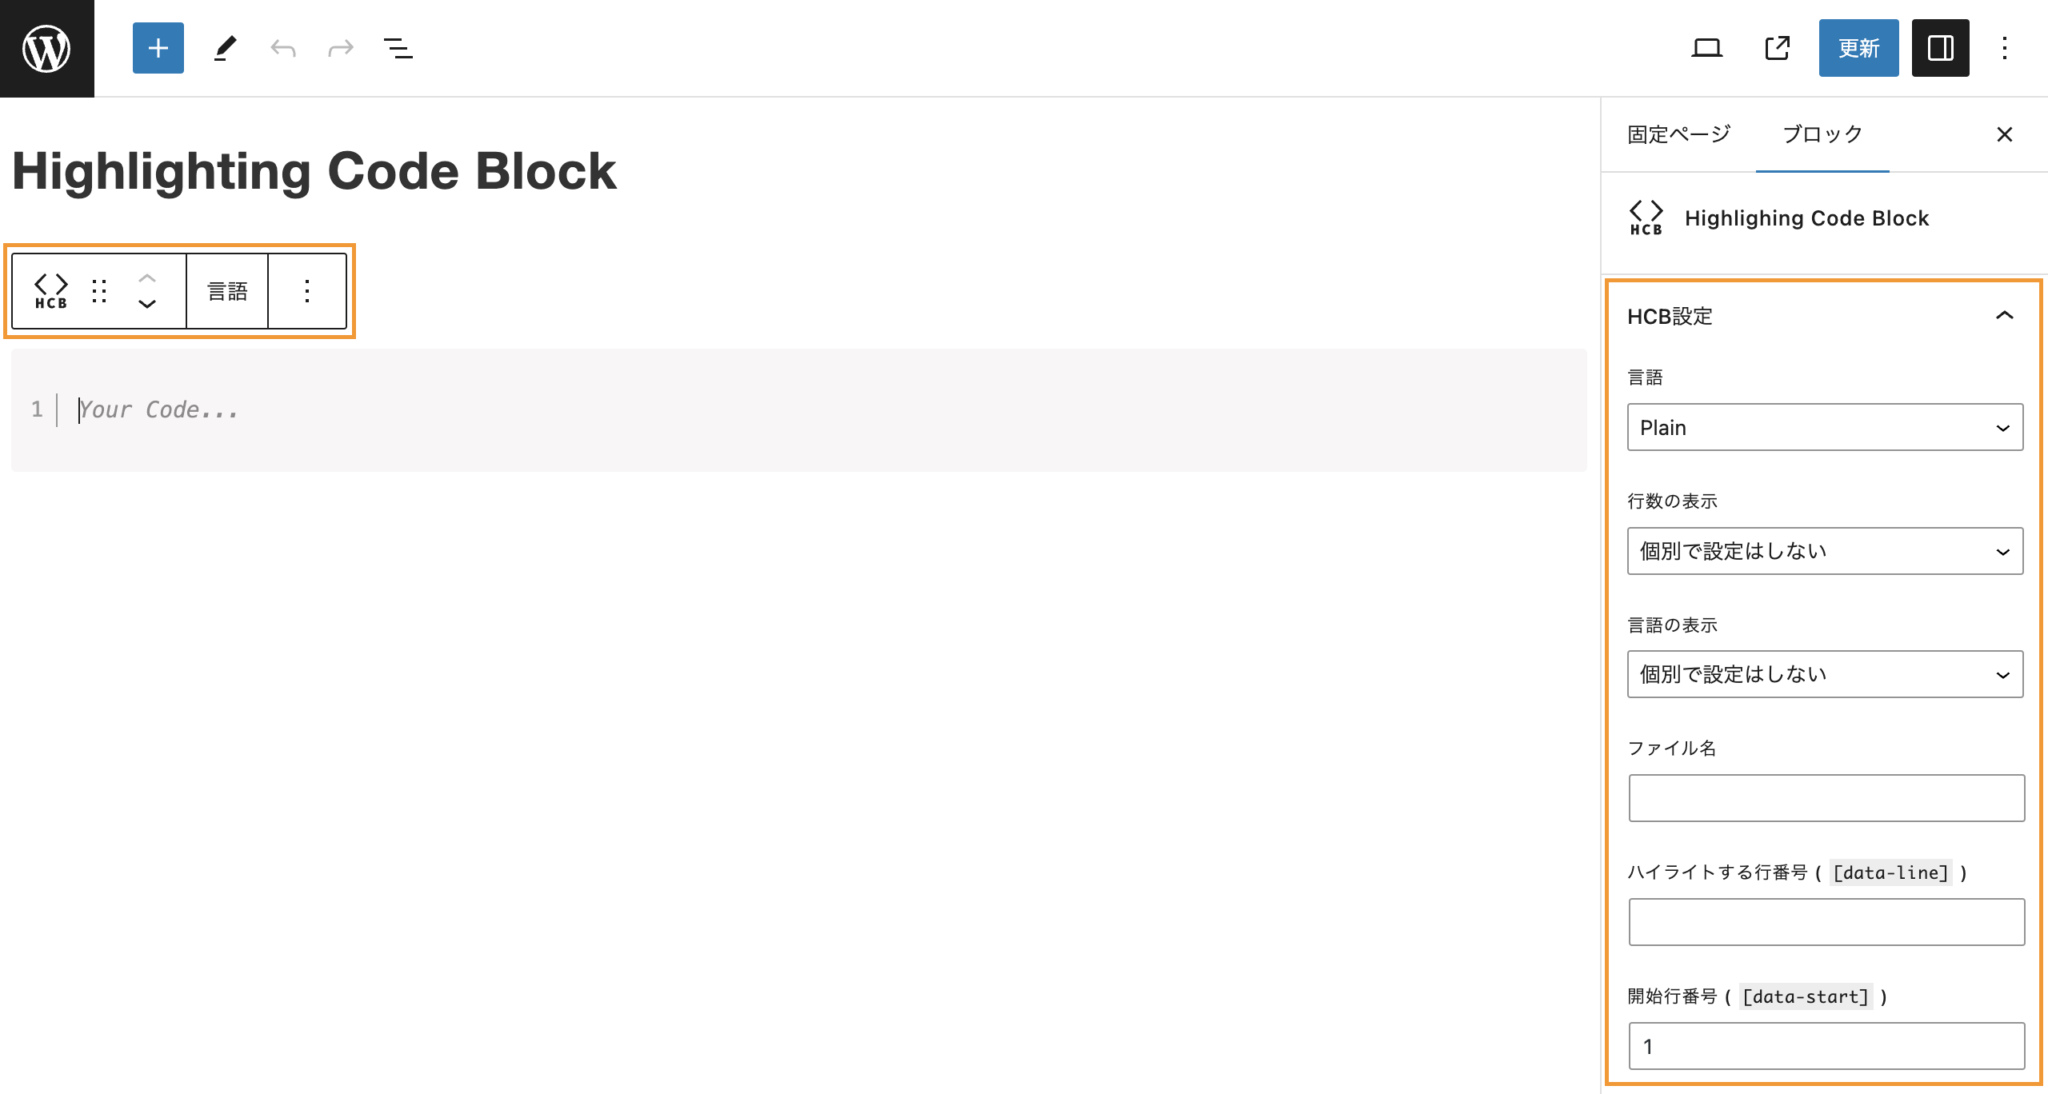Open the 言語 dropdown showing Plain
The width and height of the screenshot is (2048, 1094).
point(1823,427)
